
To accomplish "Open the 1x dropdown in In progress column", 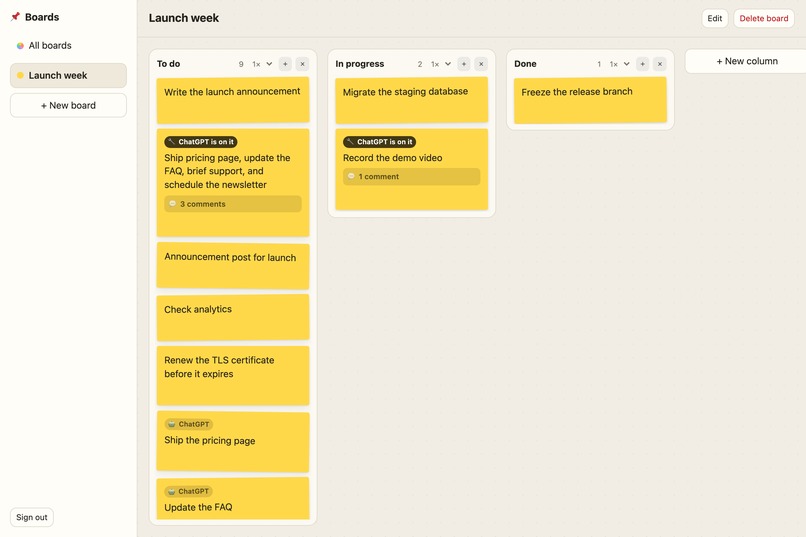I will (441, 64).
